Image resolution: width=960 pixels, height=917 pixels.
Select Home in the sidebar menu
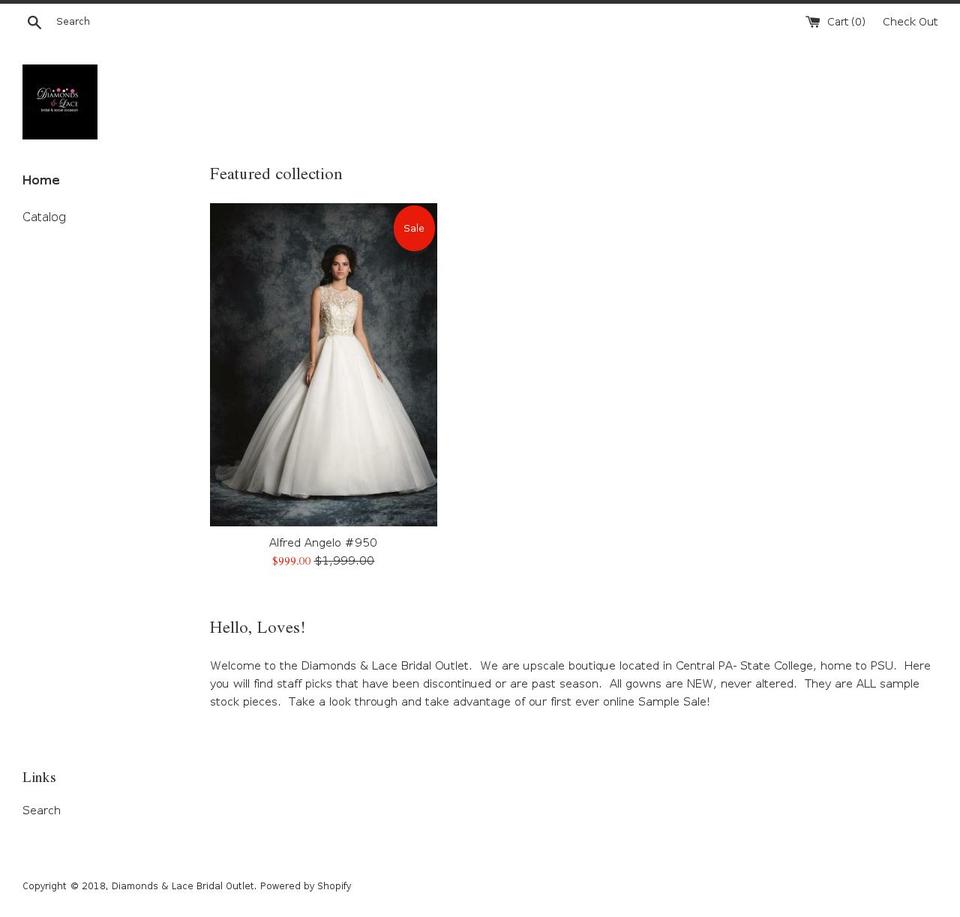click(41, 180)
